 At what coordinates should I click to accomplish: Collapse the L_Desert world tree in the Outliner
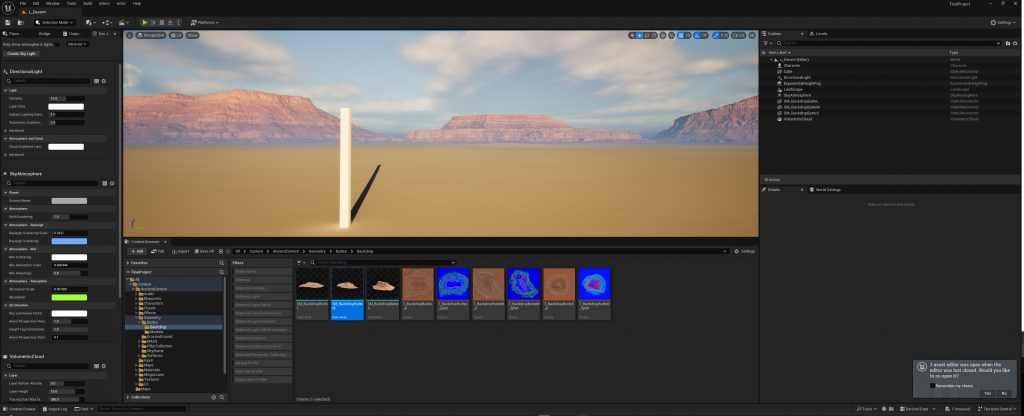(771, 59)
